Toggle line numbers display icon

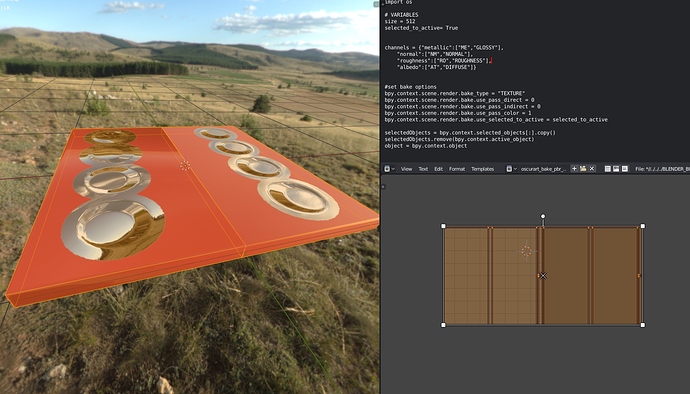[608, 169]
